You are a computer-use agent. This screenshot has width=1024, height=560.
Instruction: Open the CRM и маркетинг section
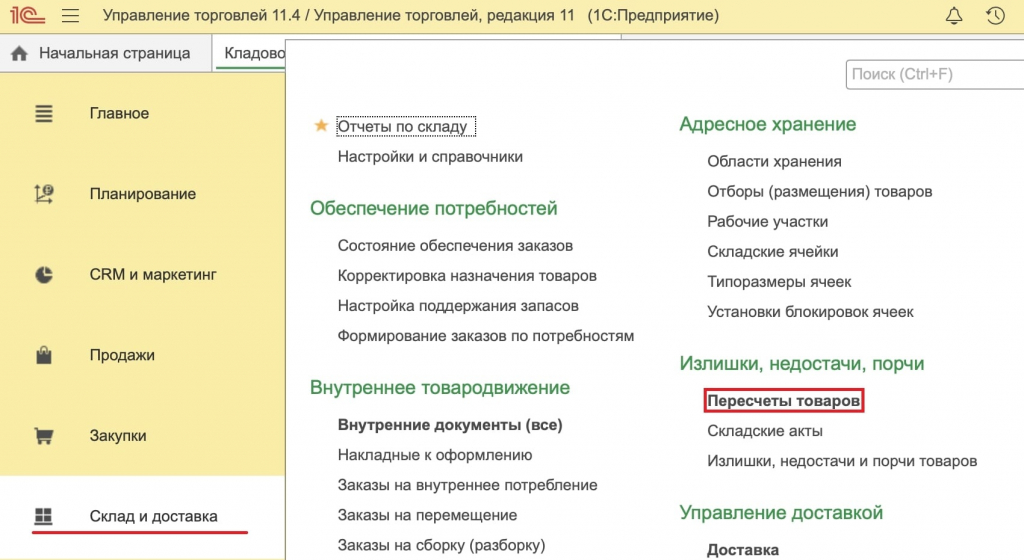pyautogui.click(x=153, y=275)
